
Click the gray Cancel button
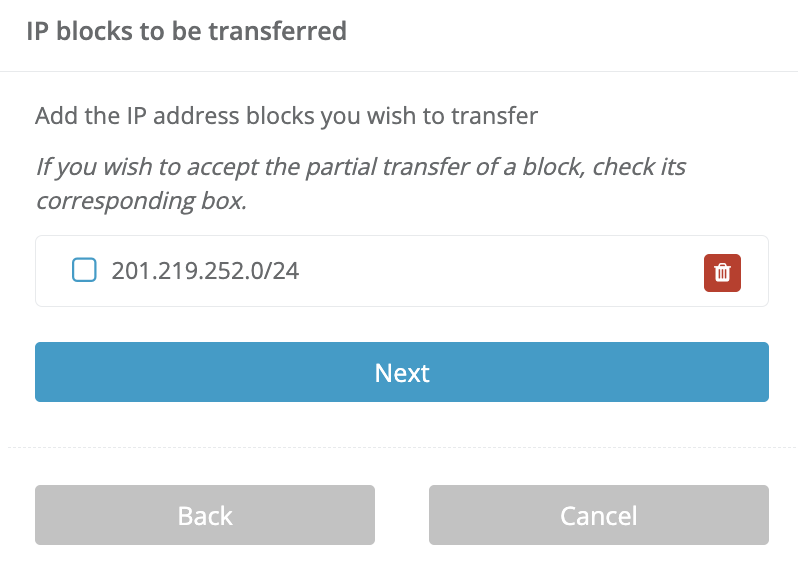[x=598, y=515]
